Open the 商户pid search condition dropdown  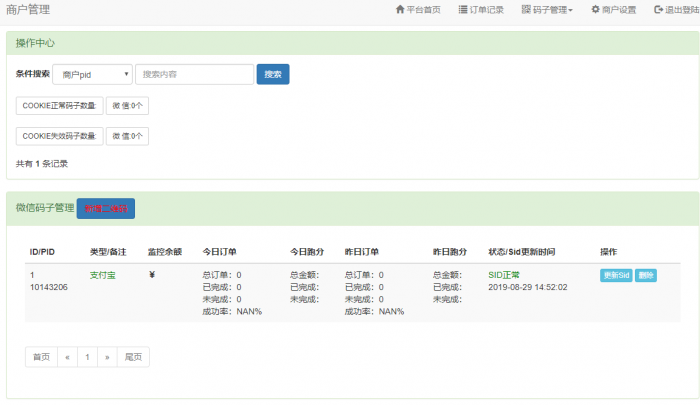[93, 74]
